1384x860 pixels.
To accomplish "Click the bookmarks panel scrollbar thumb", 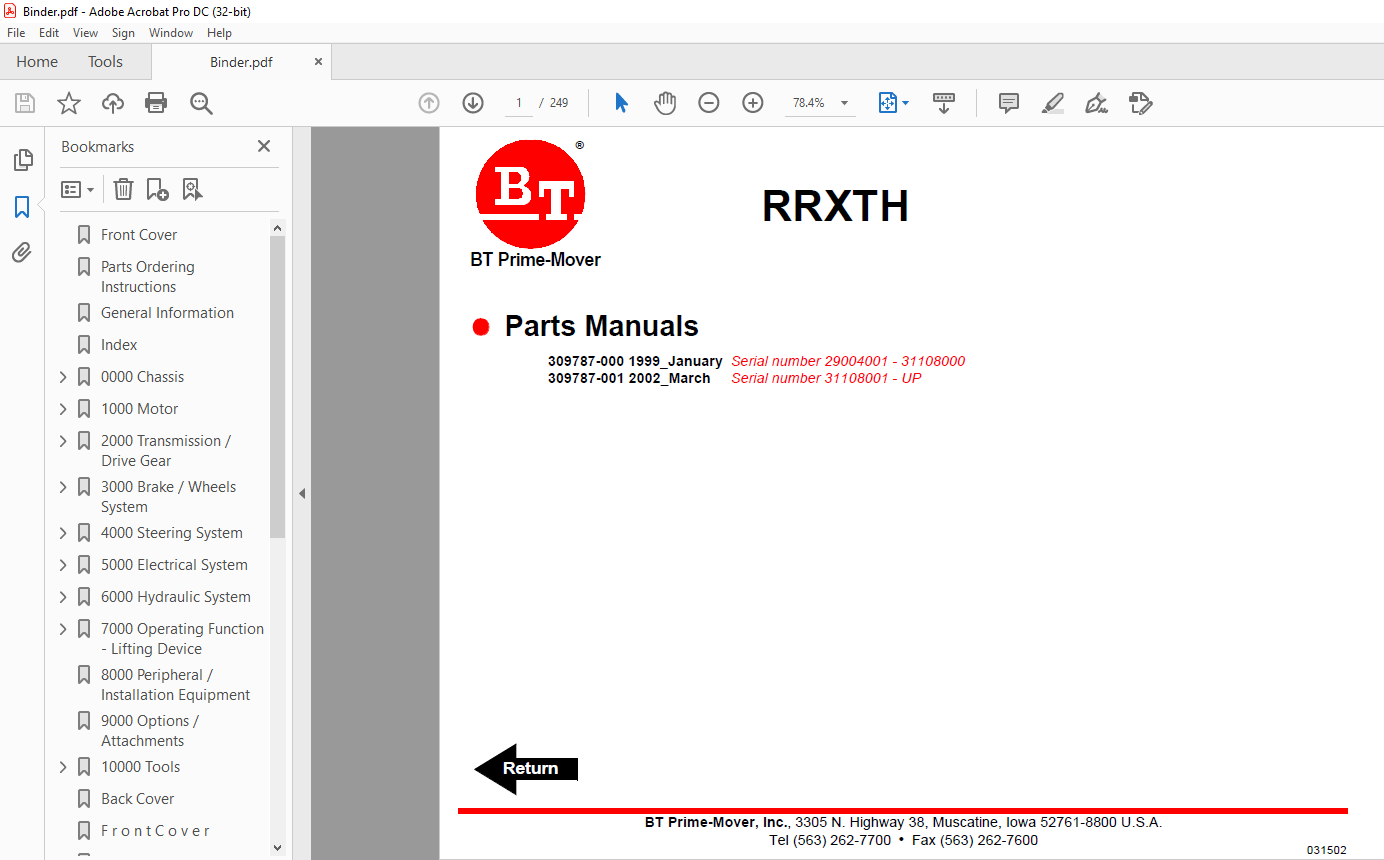I will pos(277,387).
